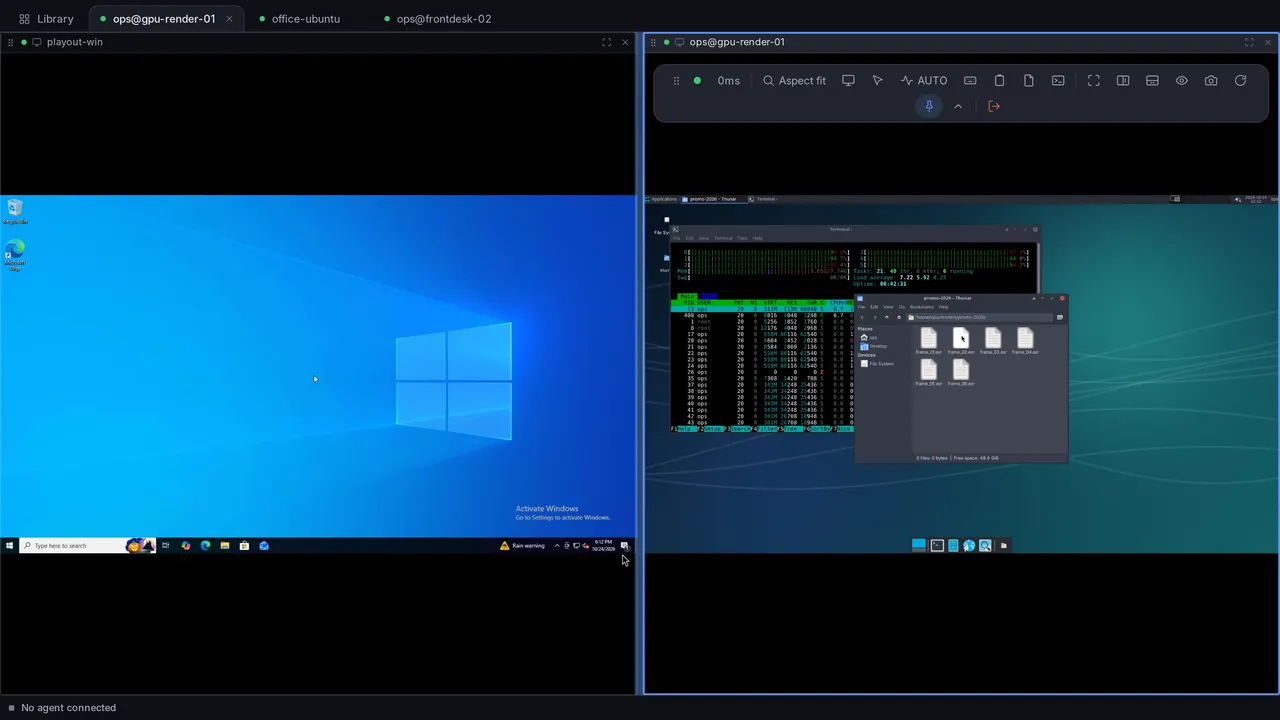This screenshot has height=720, width=1280.
Task: Select Desktop in the Thunar sidebar
Action: click(x=874, y=346)
